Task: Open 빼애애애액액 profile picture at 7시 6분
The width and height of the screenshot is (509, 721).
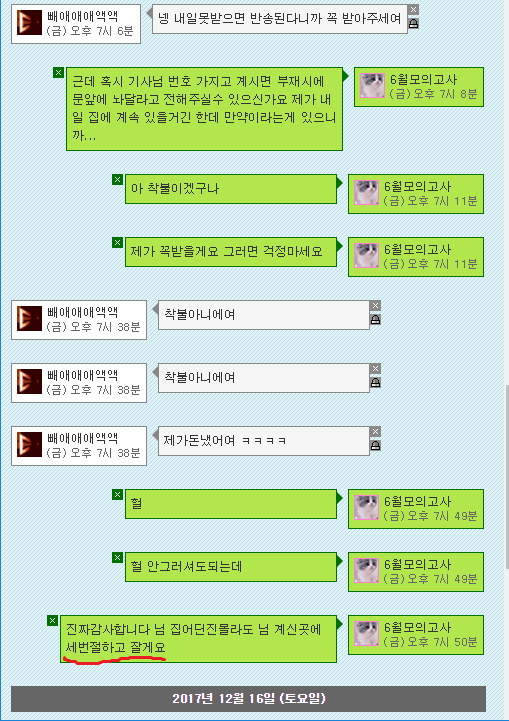Action: tap(29, 23)
